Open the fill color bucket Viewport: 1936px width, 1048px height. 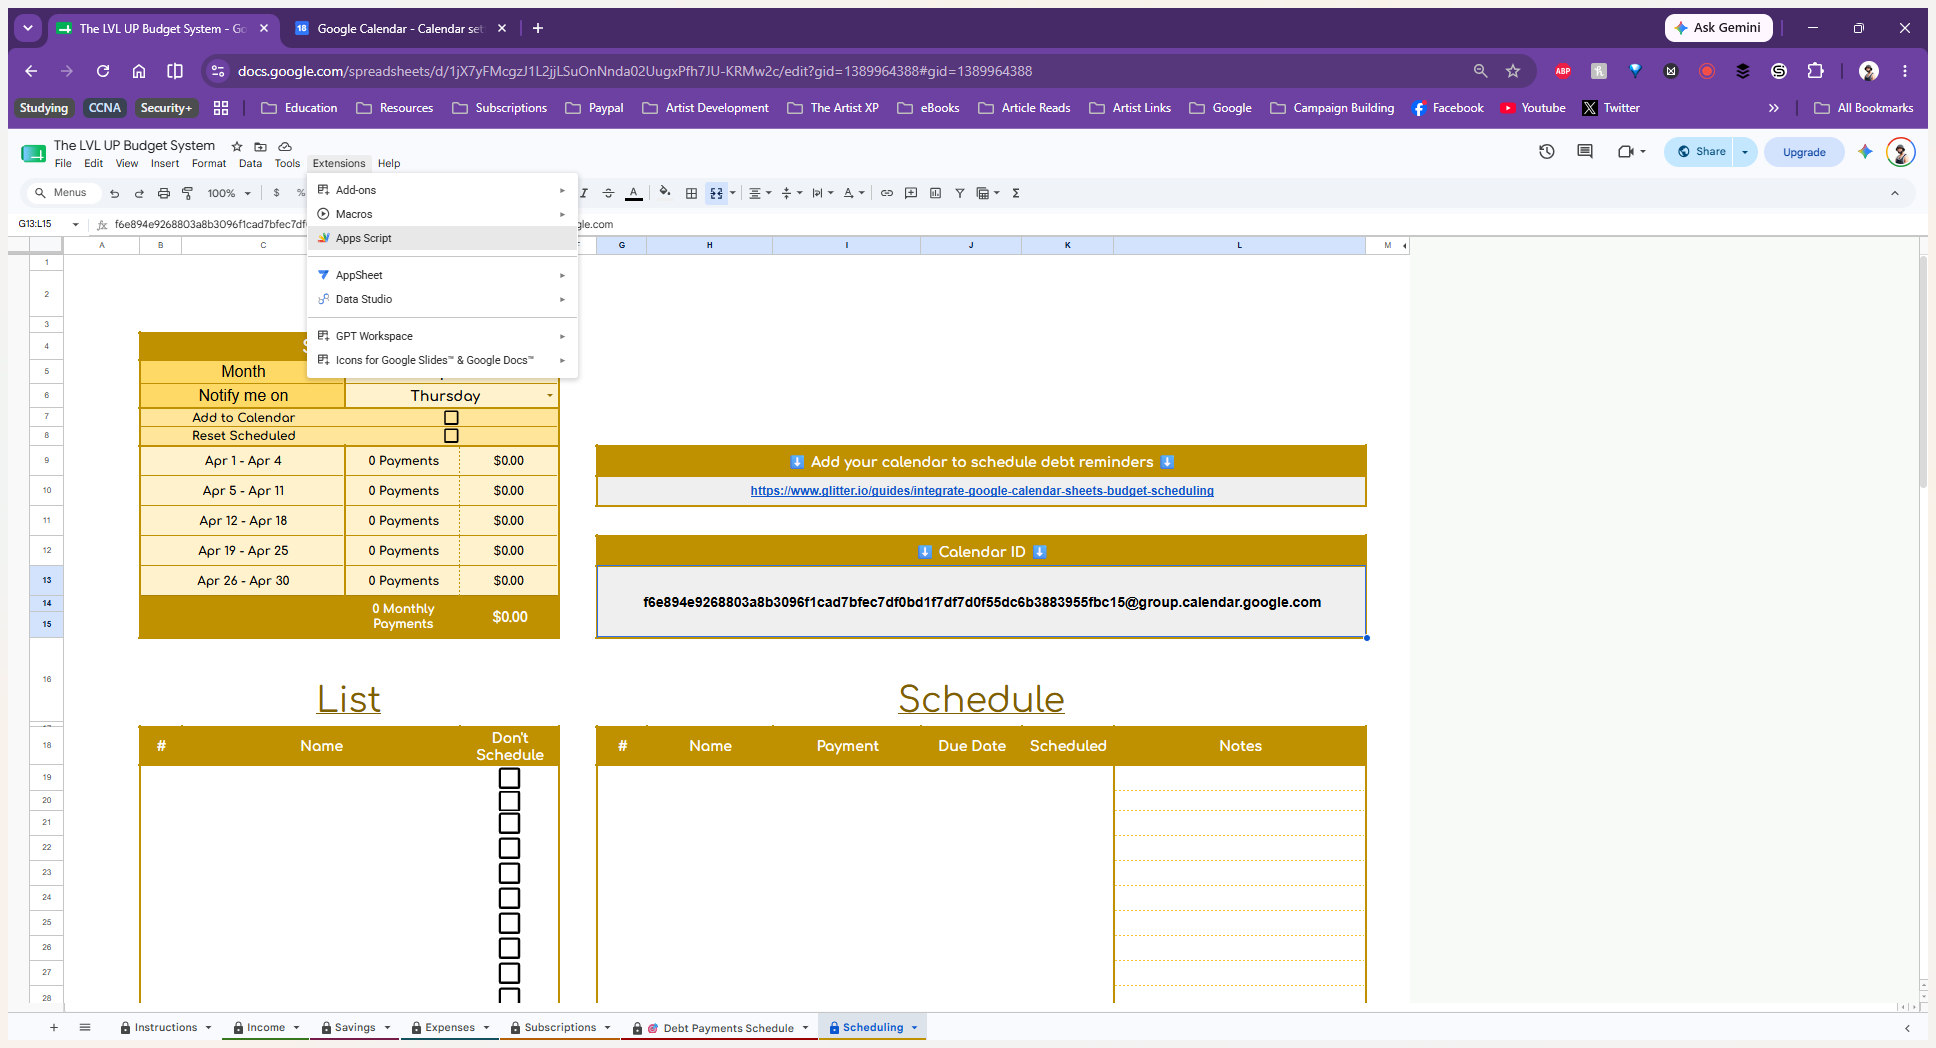coord(665,193)
